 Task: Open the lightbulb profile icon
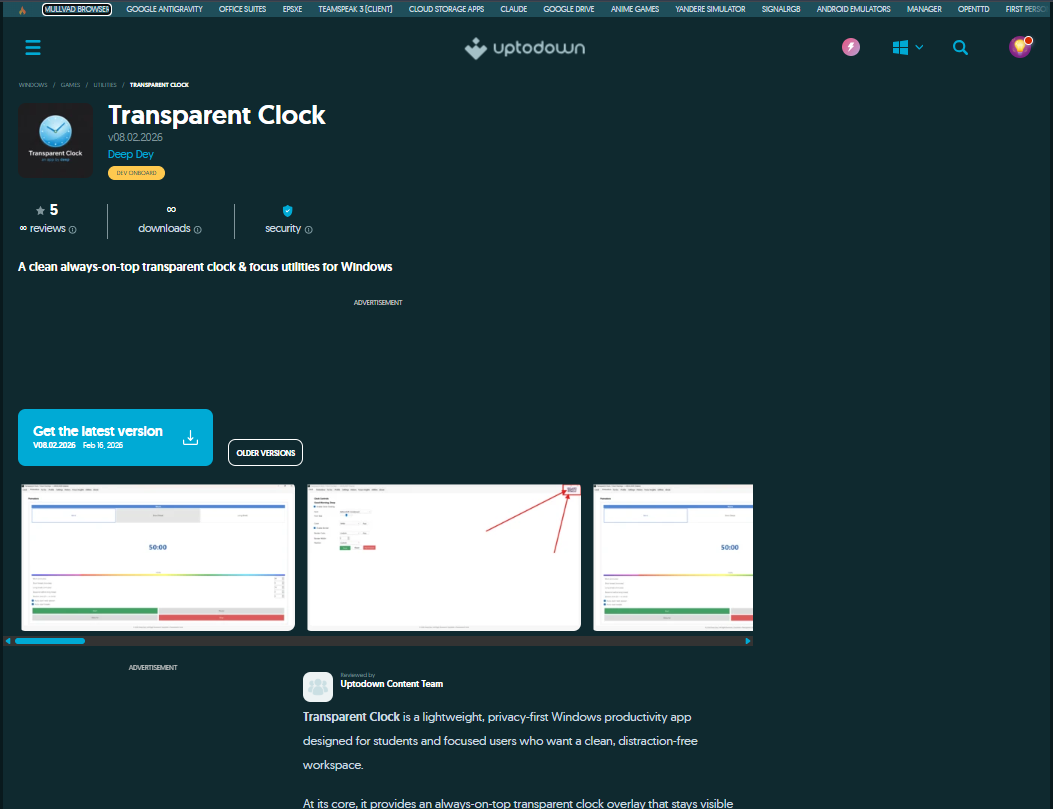(1020, 47)
